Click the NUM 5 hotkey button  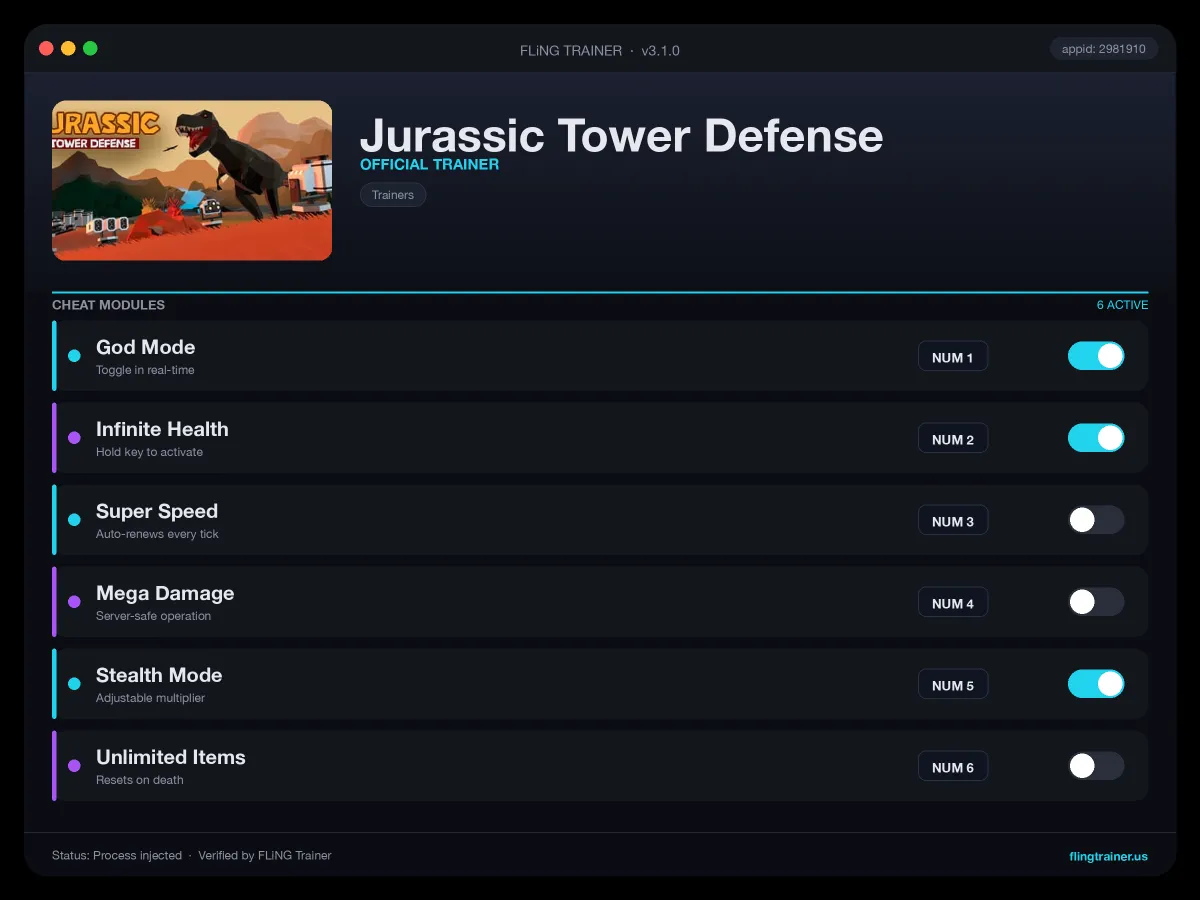pyautogui.click(x=953, y=685)
